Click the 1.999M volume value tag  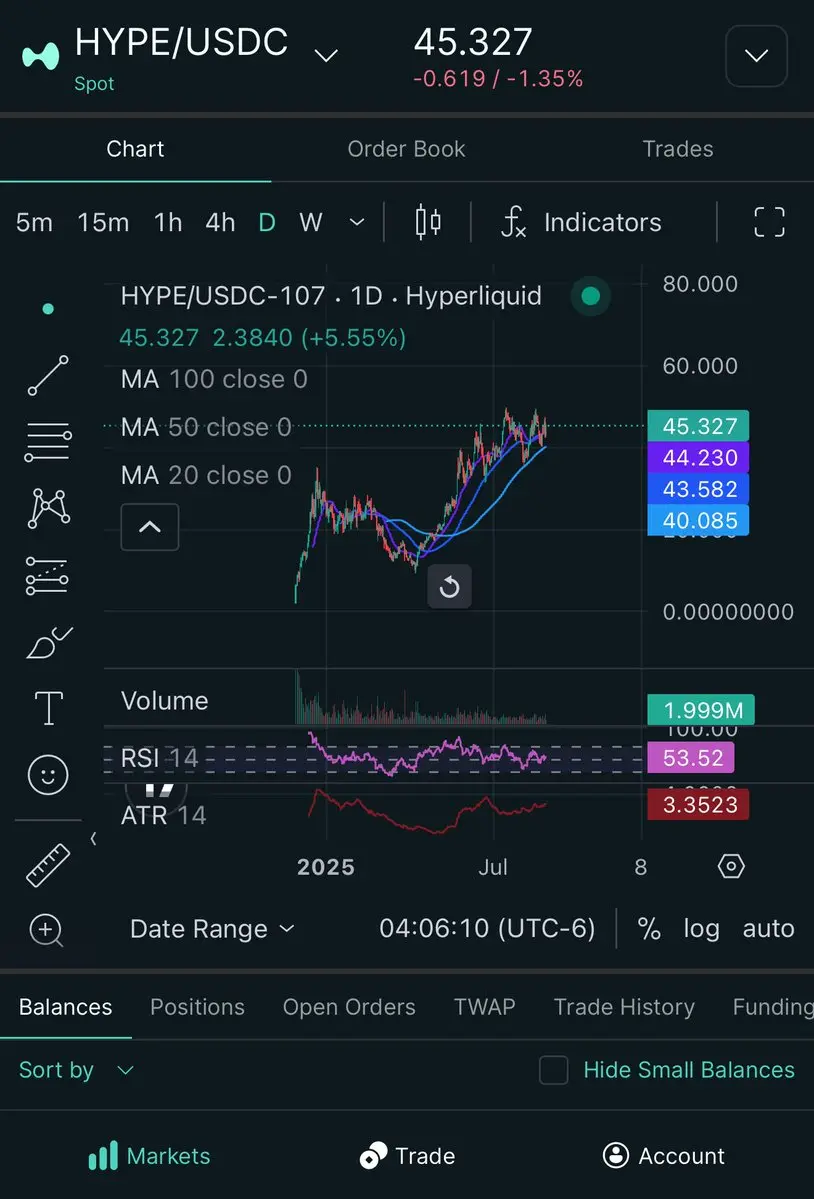point(701,710)
